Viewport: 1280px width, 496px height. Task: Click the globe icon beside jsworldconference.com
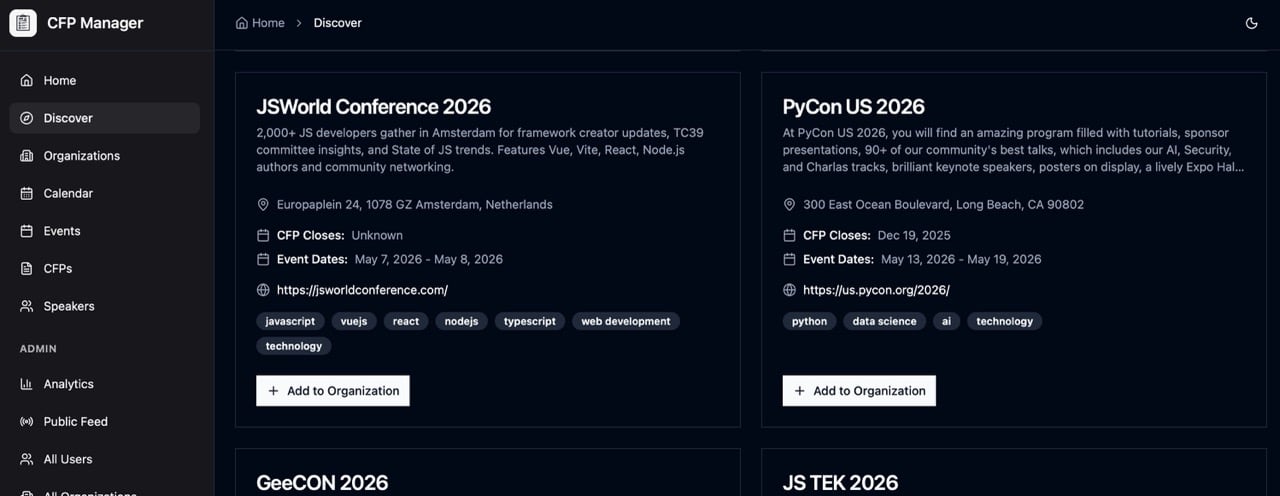[263, 290]
